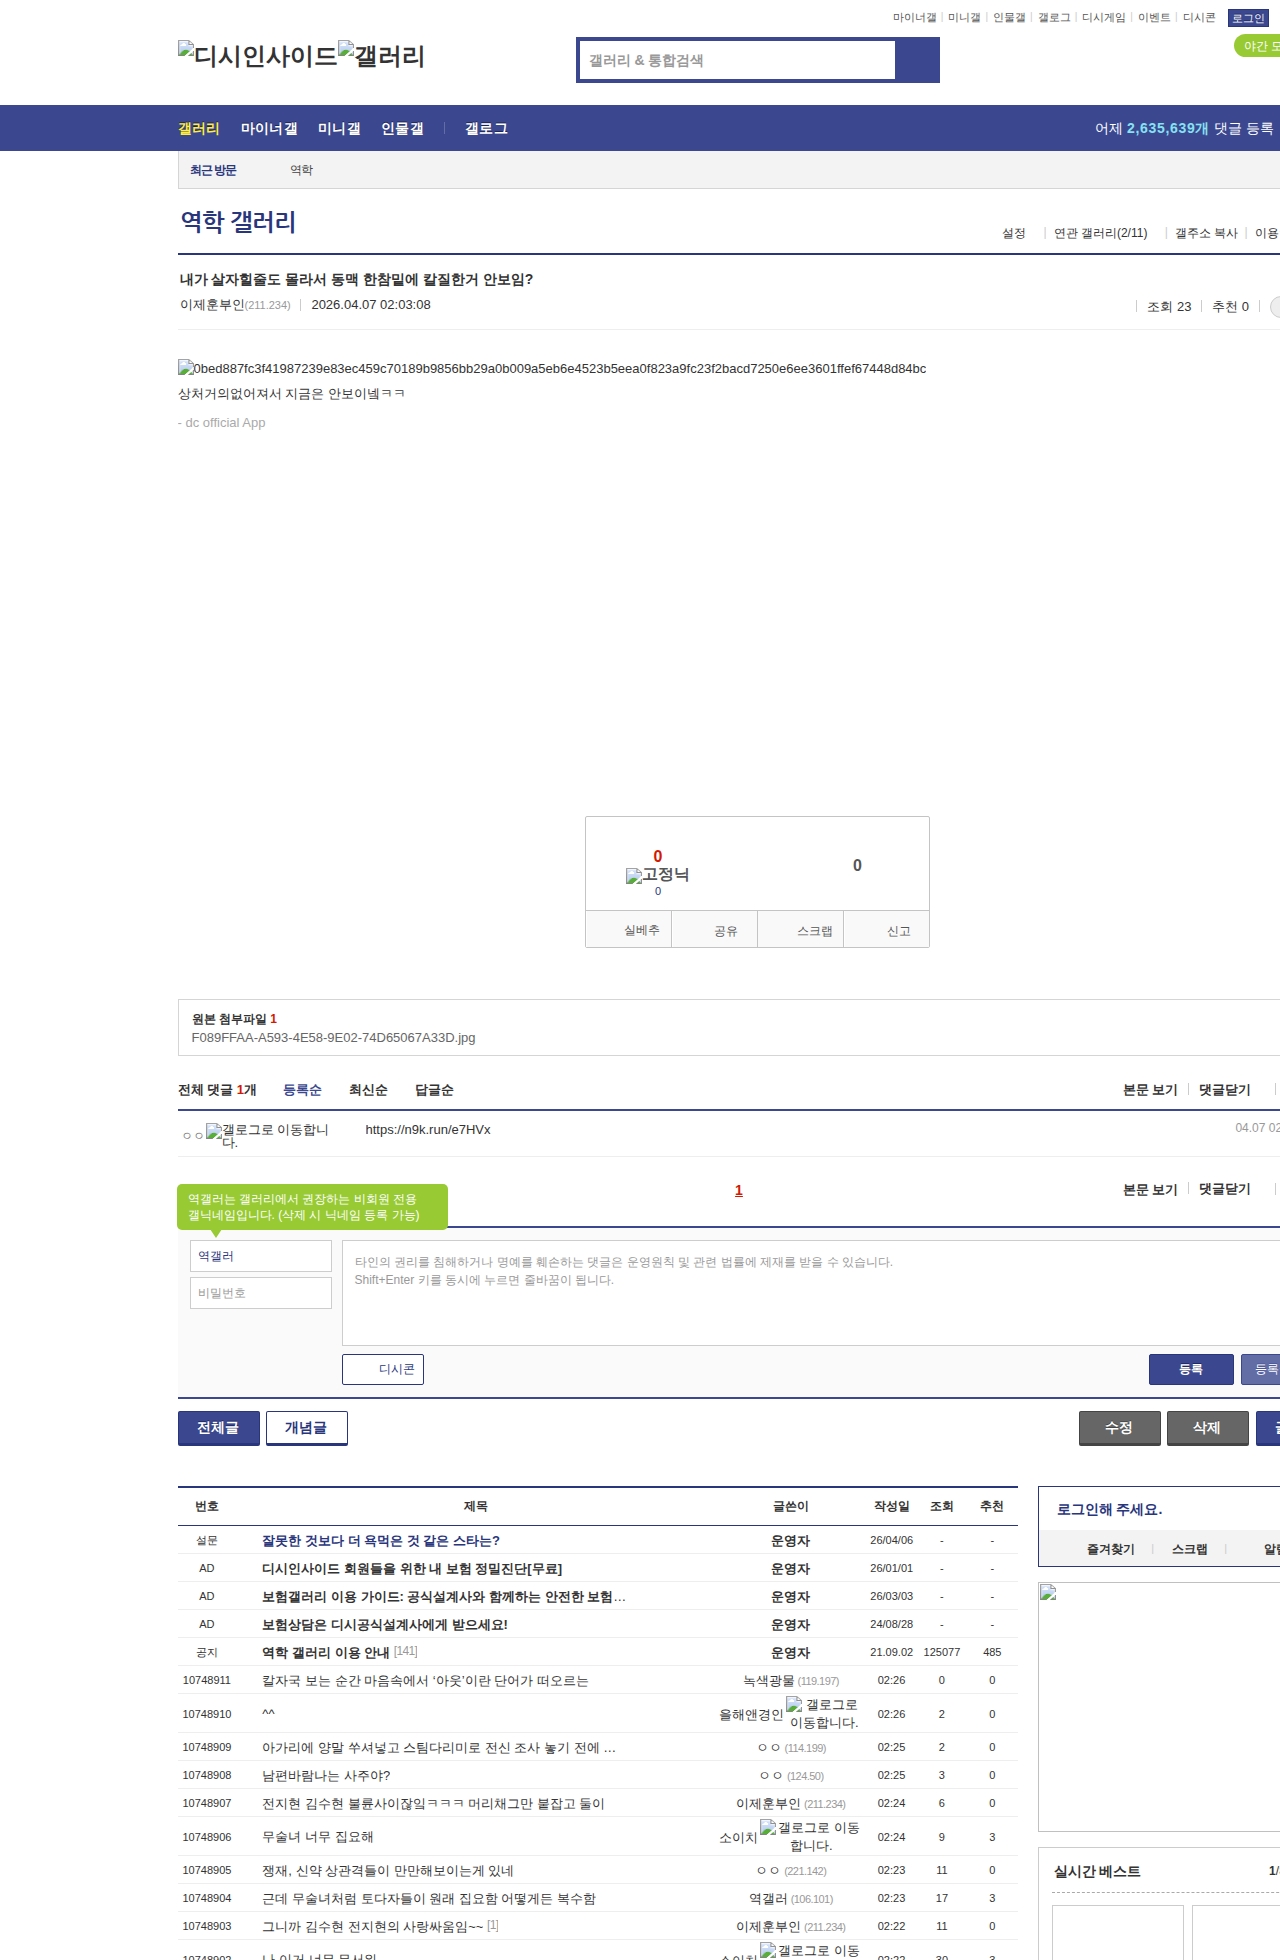Toggle 댓글닫기 beside comment page number 1
This screenshot has width=1280, height=1960.
[1225, 1189]
